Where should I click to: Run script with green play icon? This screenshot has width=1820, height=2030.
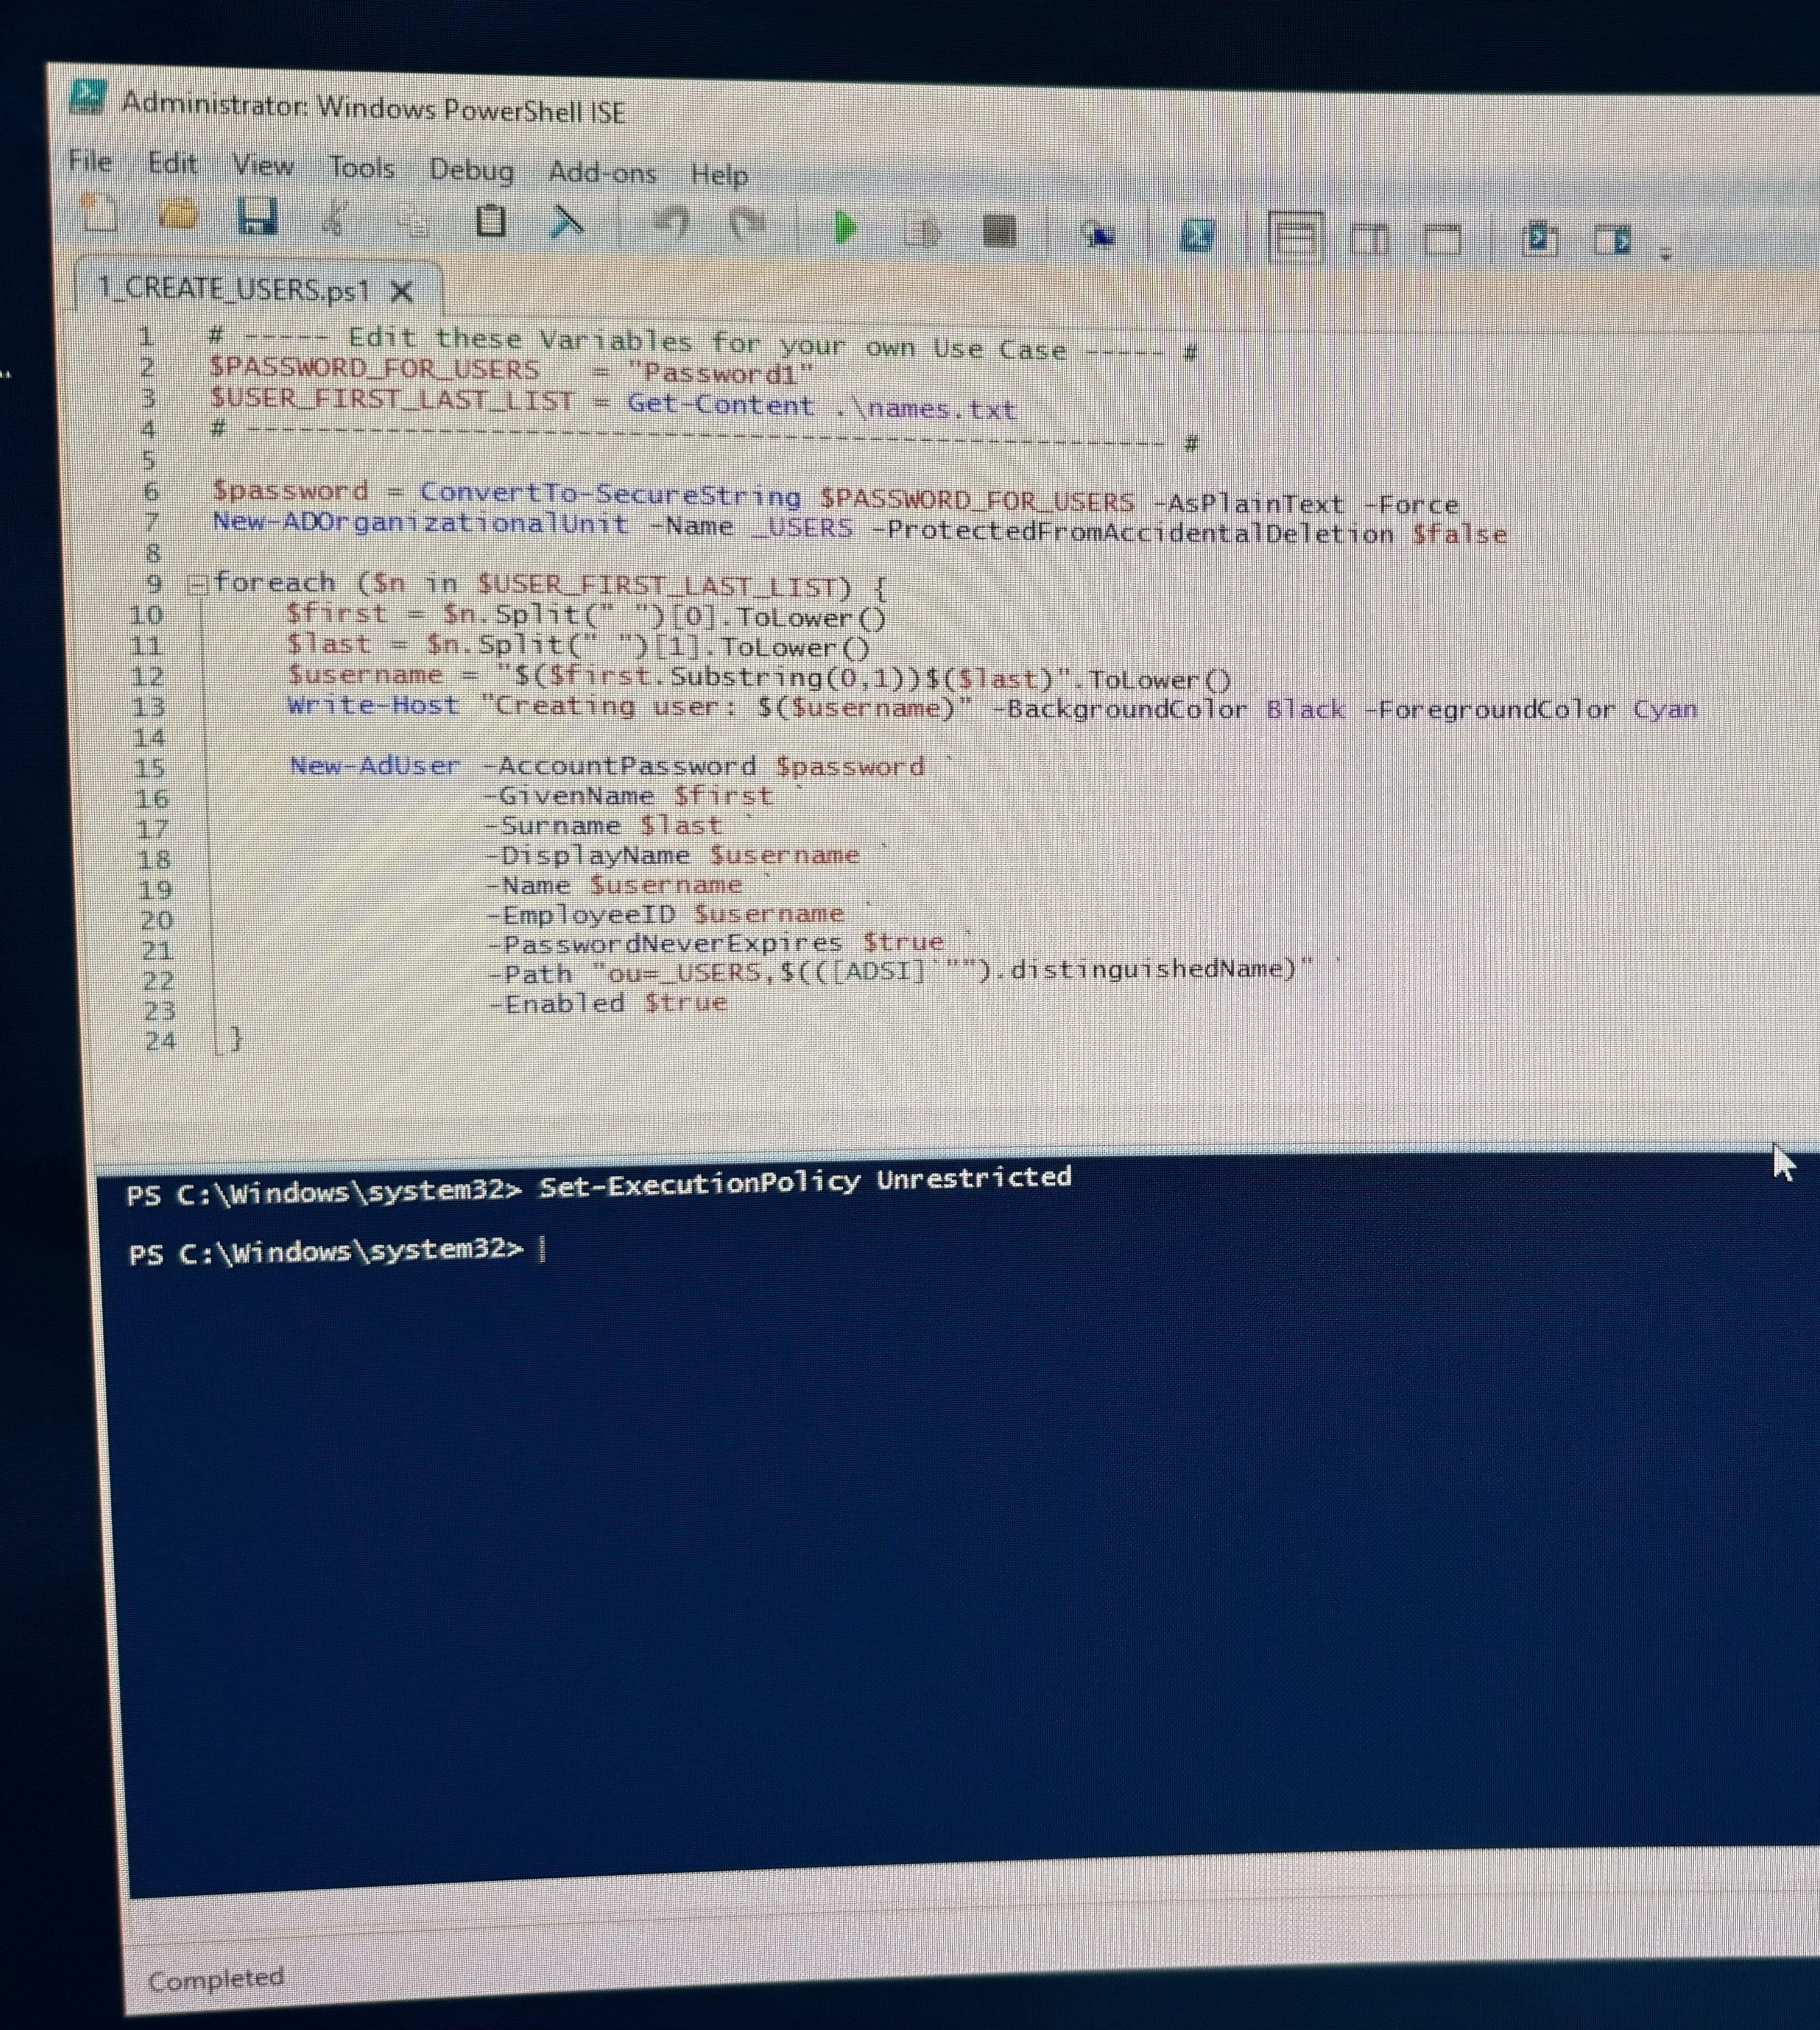tap(845, 229)
